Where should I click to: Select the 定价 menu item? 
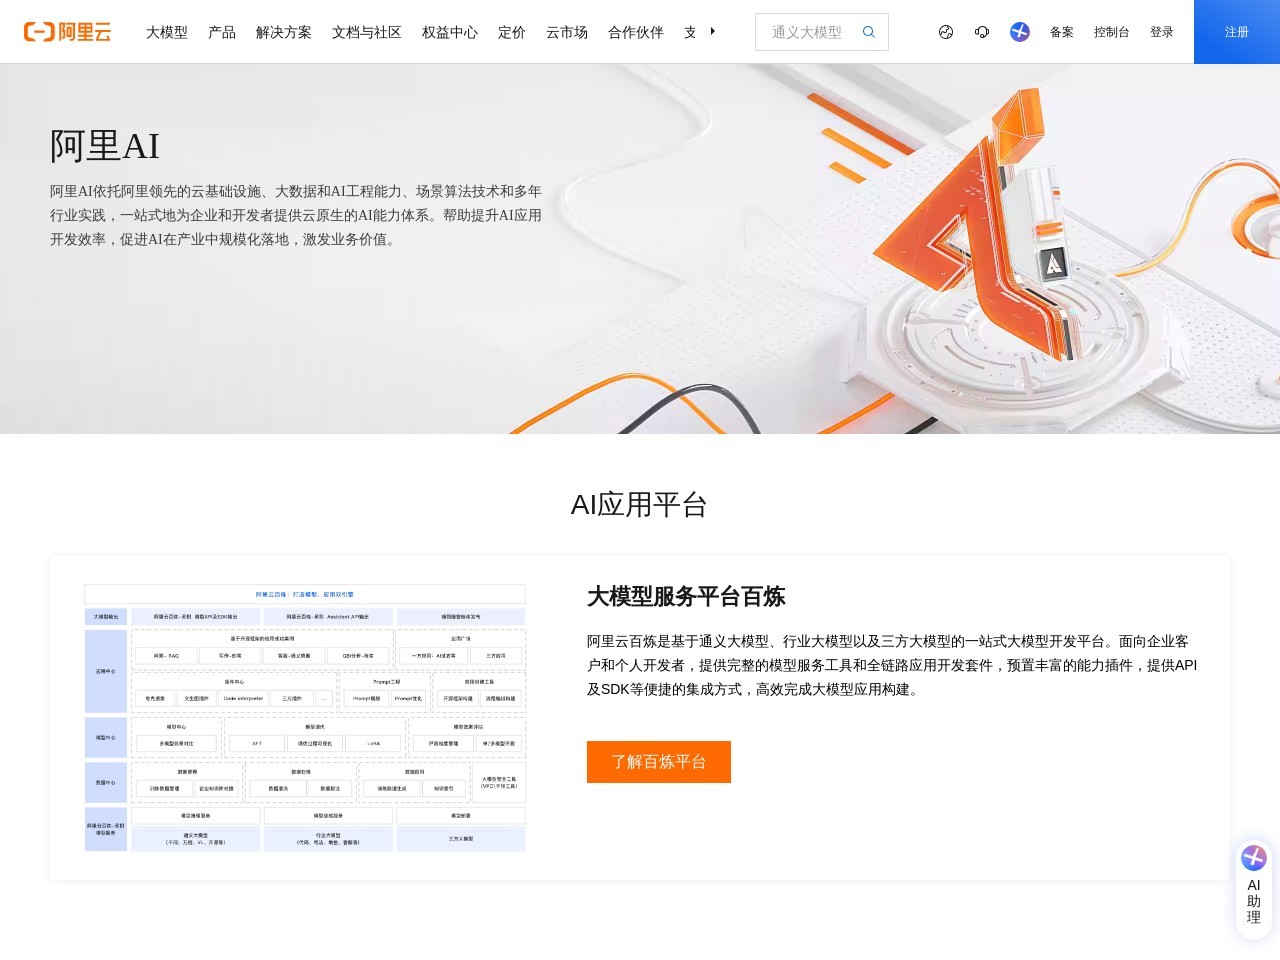511,31
